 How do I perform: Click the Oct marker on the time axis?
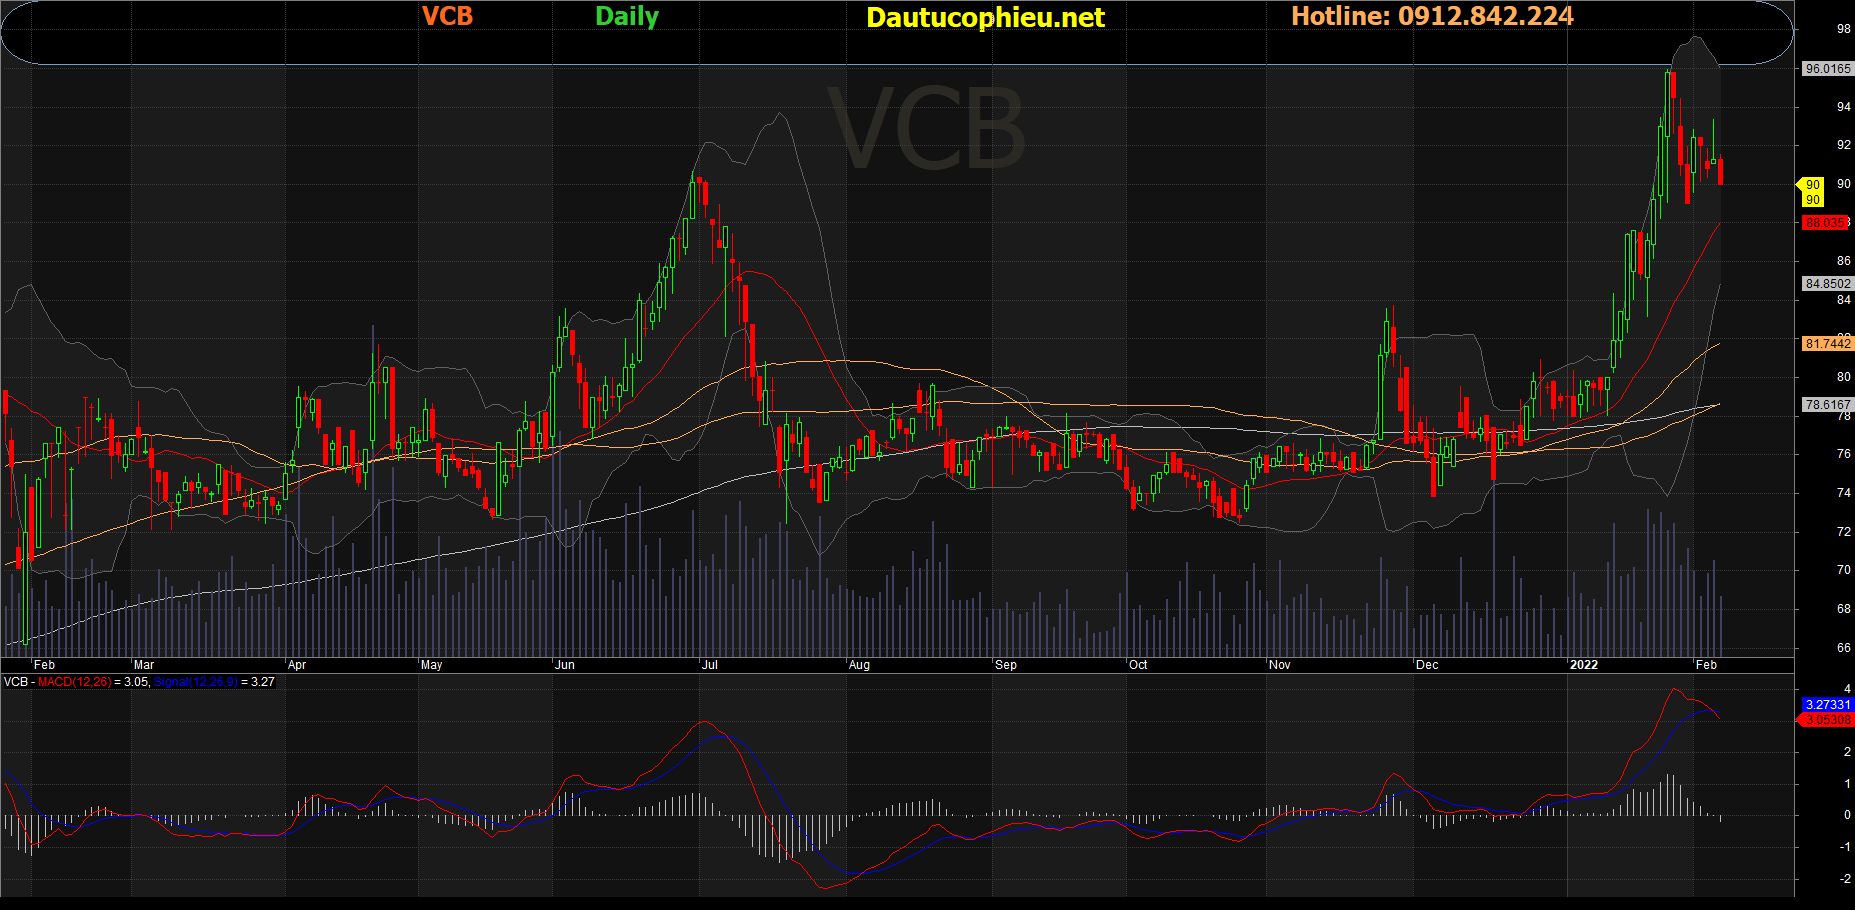(1138, 665)
